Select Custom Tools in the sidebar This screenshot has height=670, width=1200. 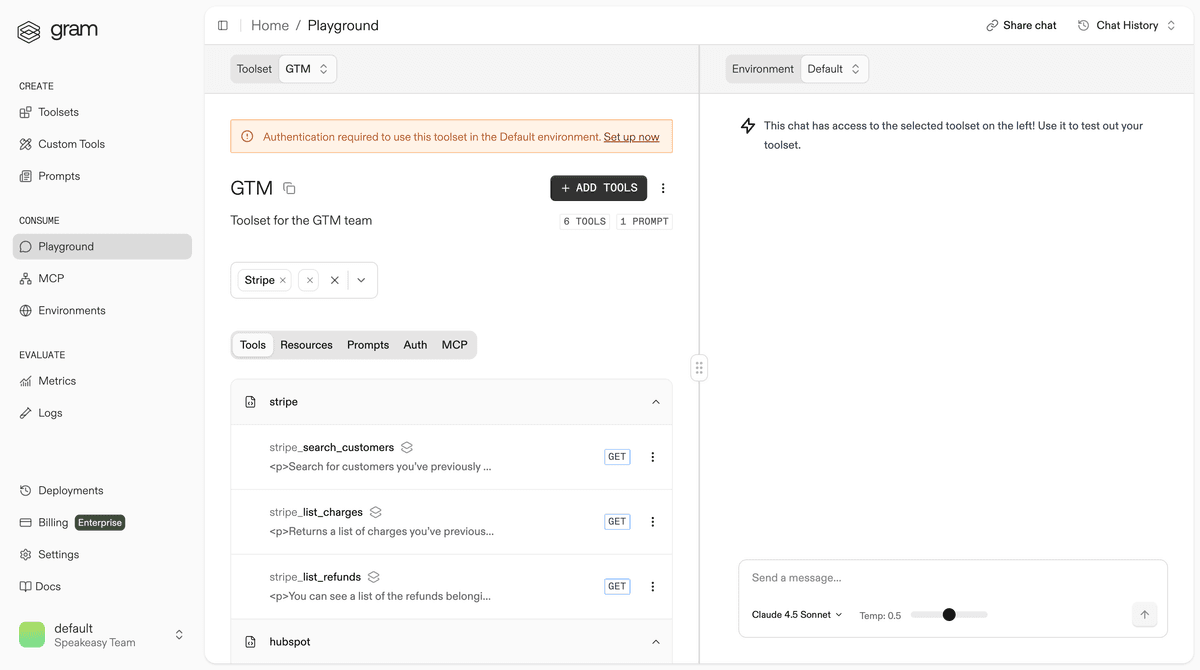tap(69, 143)
